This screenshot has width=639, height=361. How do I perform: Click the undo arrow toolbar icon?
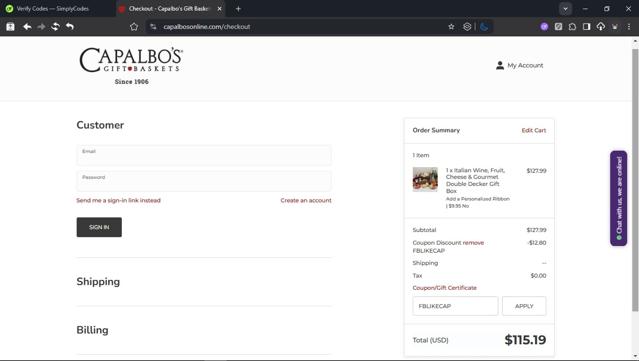(x=70, y=26)
